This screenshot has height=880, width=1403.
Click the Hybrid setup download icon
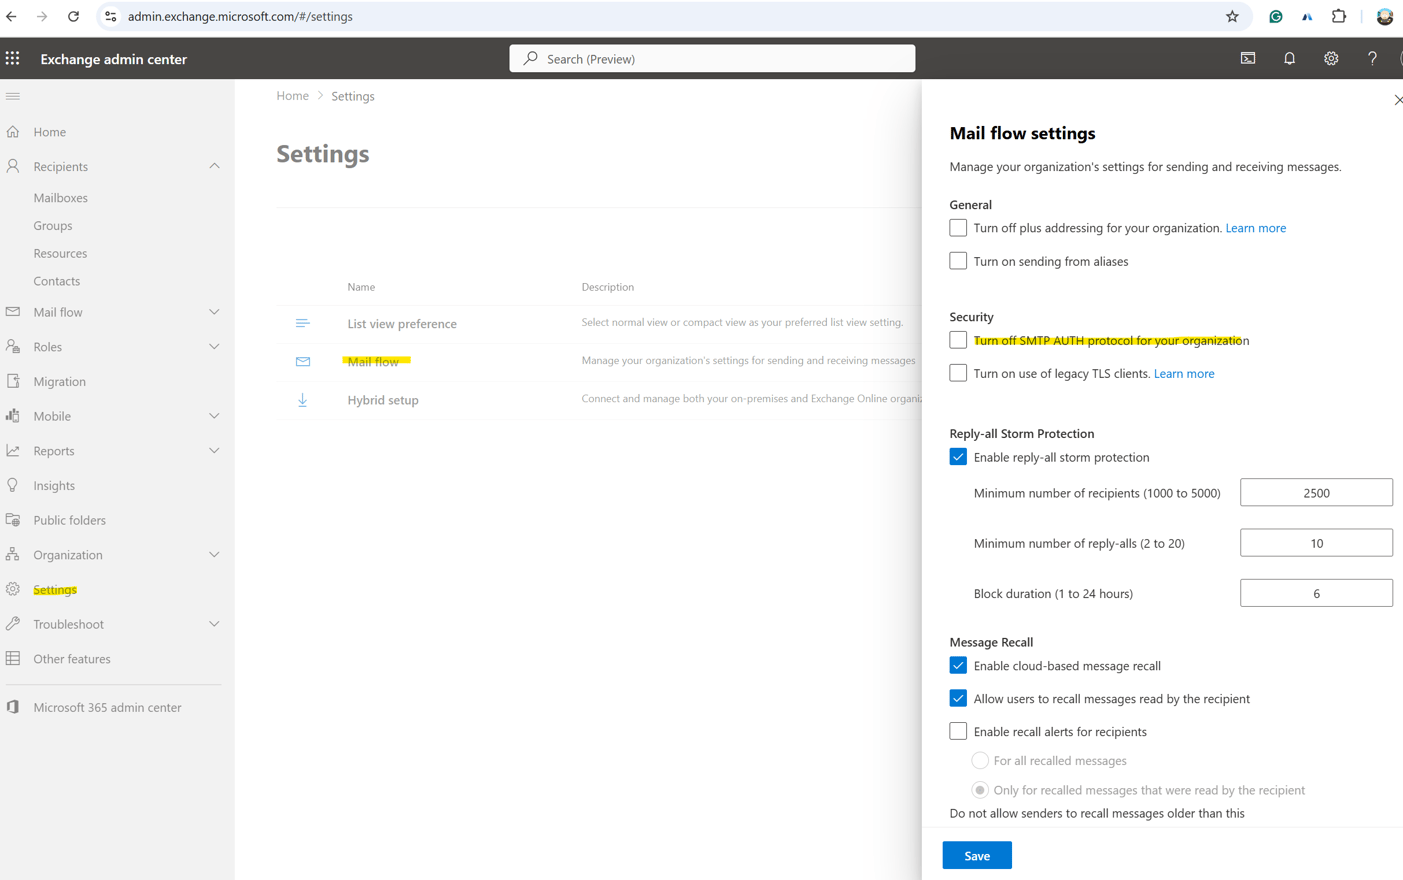click(x=302, y=400)
